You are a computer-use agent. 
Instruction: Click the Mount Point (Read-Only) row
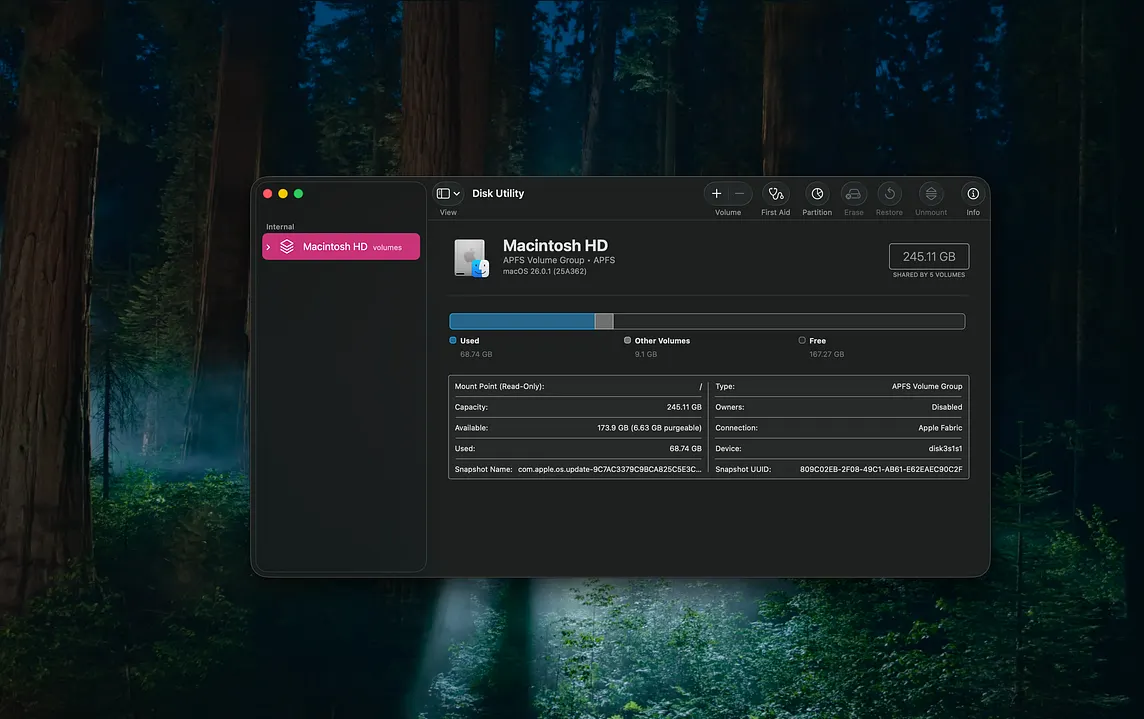tap(578, 386)
